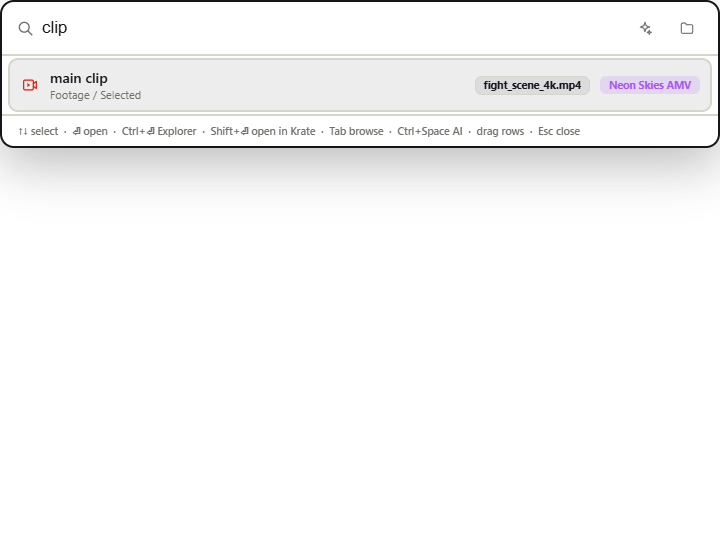Click the search field containing "clip"
This screenshot has width=720, height=540.
pyautogui.click(x=335, y=28)
